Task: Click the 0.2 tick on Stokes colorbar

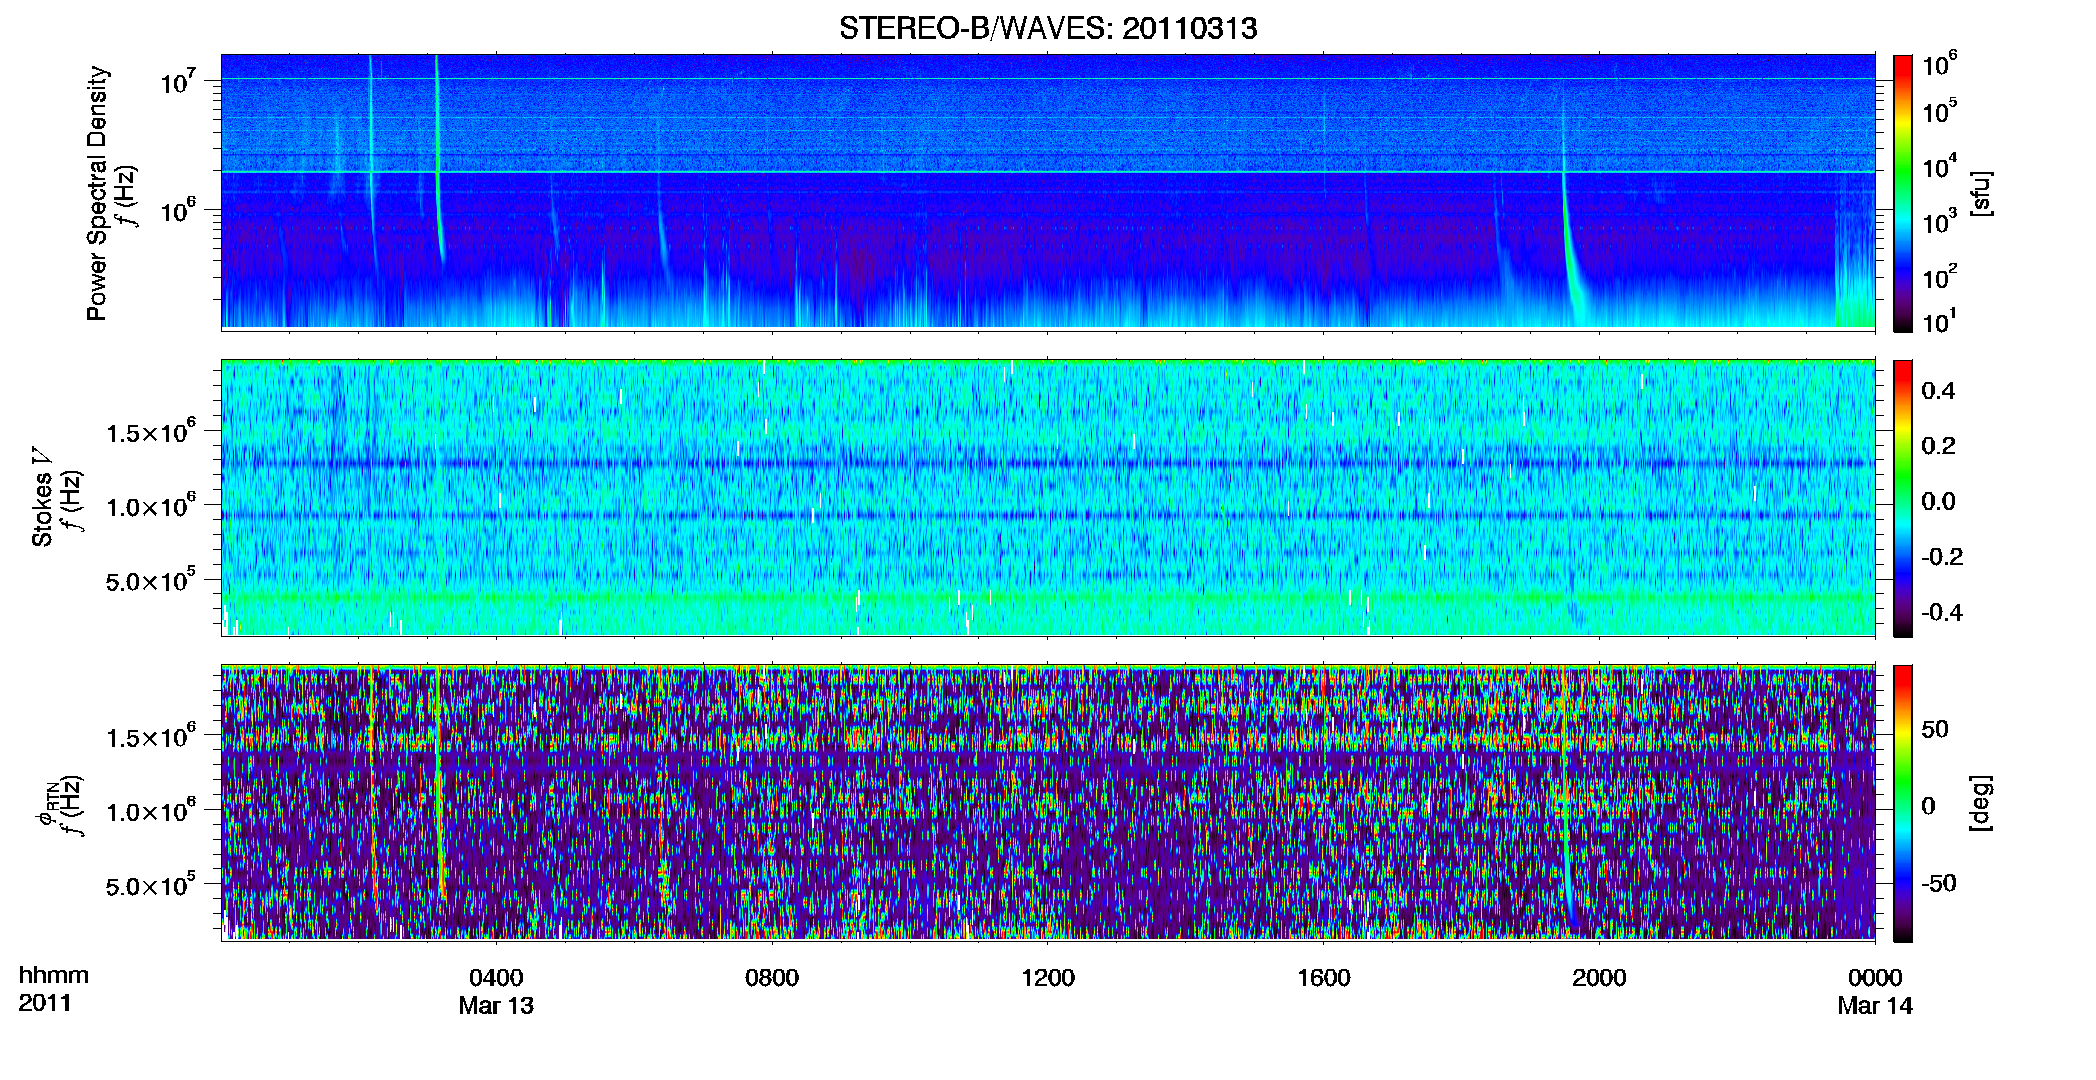Action: pyautogui.click(x=1938, y=446)
